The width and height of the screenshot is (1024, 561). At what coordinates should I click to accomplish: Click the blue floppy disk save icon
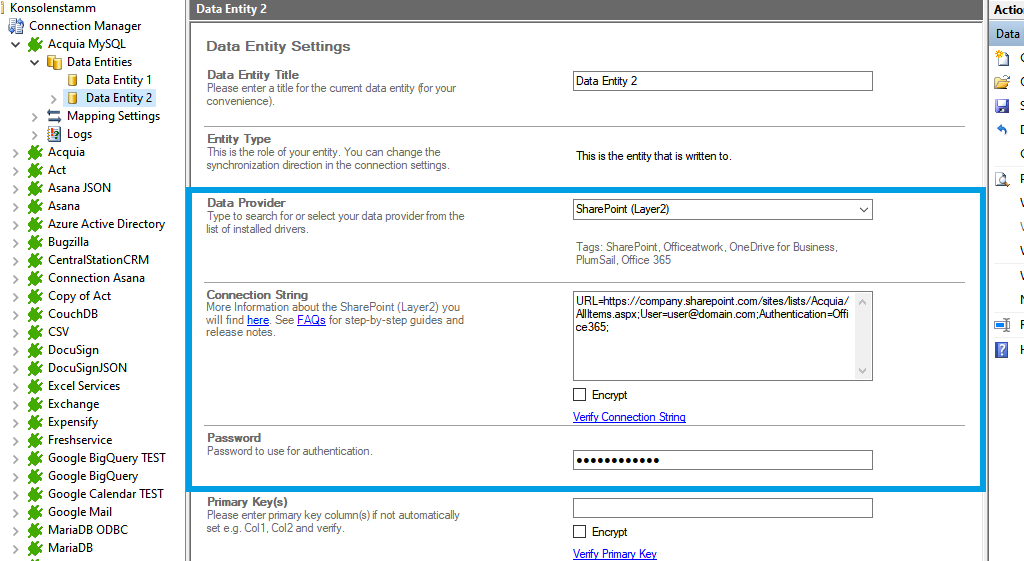(1002, 106)
